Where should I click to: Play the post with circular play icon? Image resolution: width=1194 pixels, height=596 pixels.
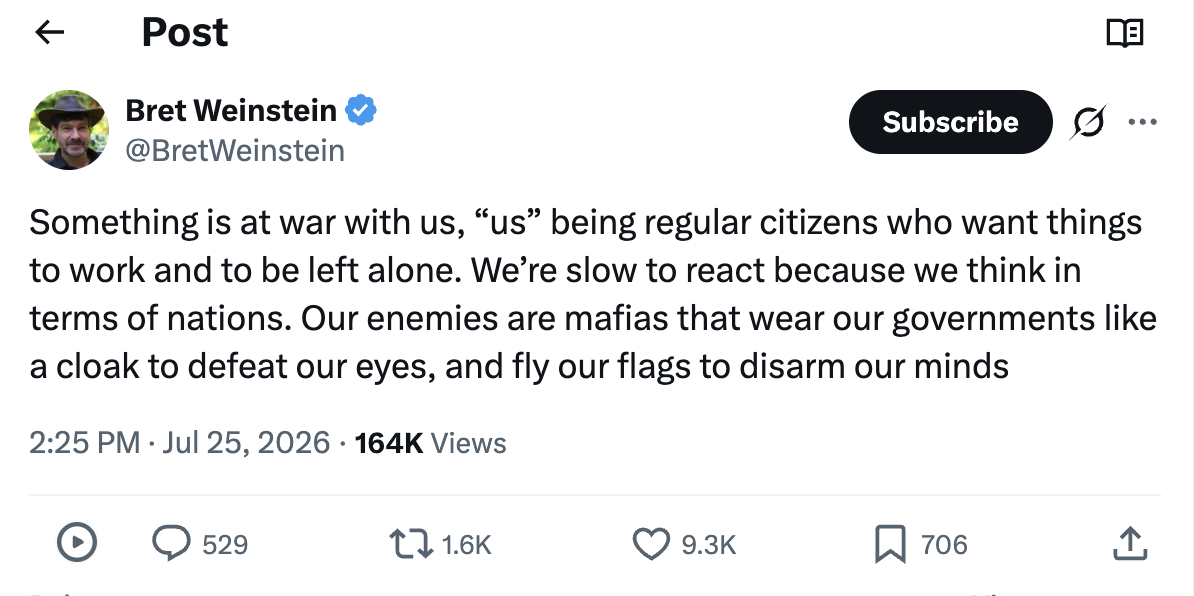(x=77, y=543)
